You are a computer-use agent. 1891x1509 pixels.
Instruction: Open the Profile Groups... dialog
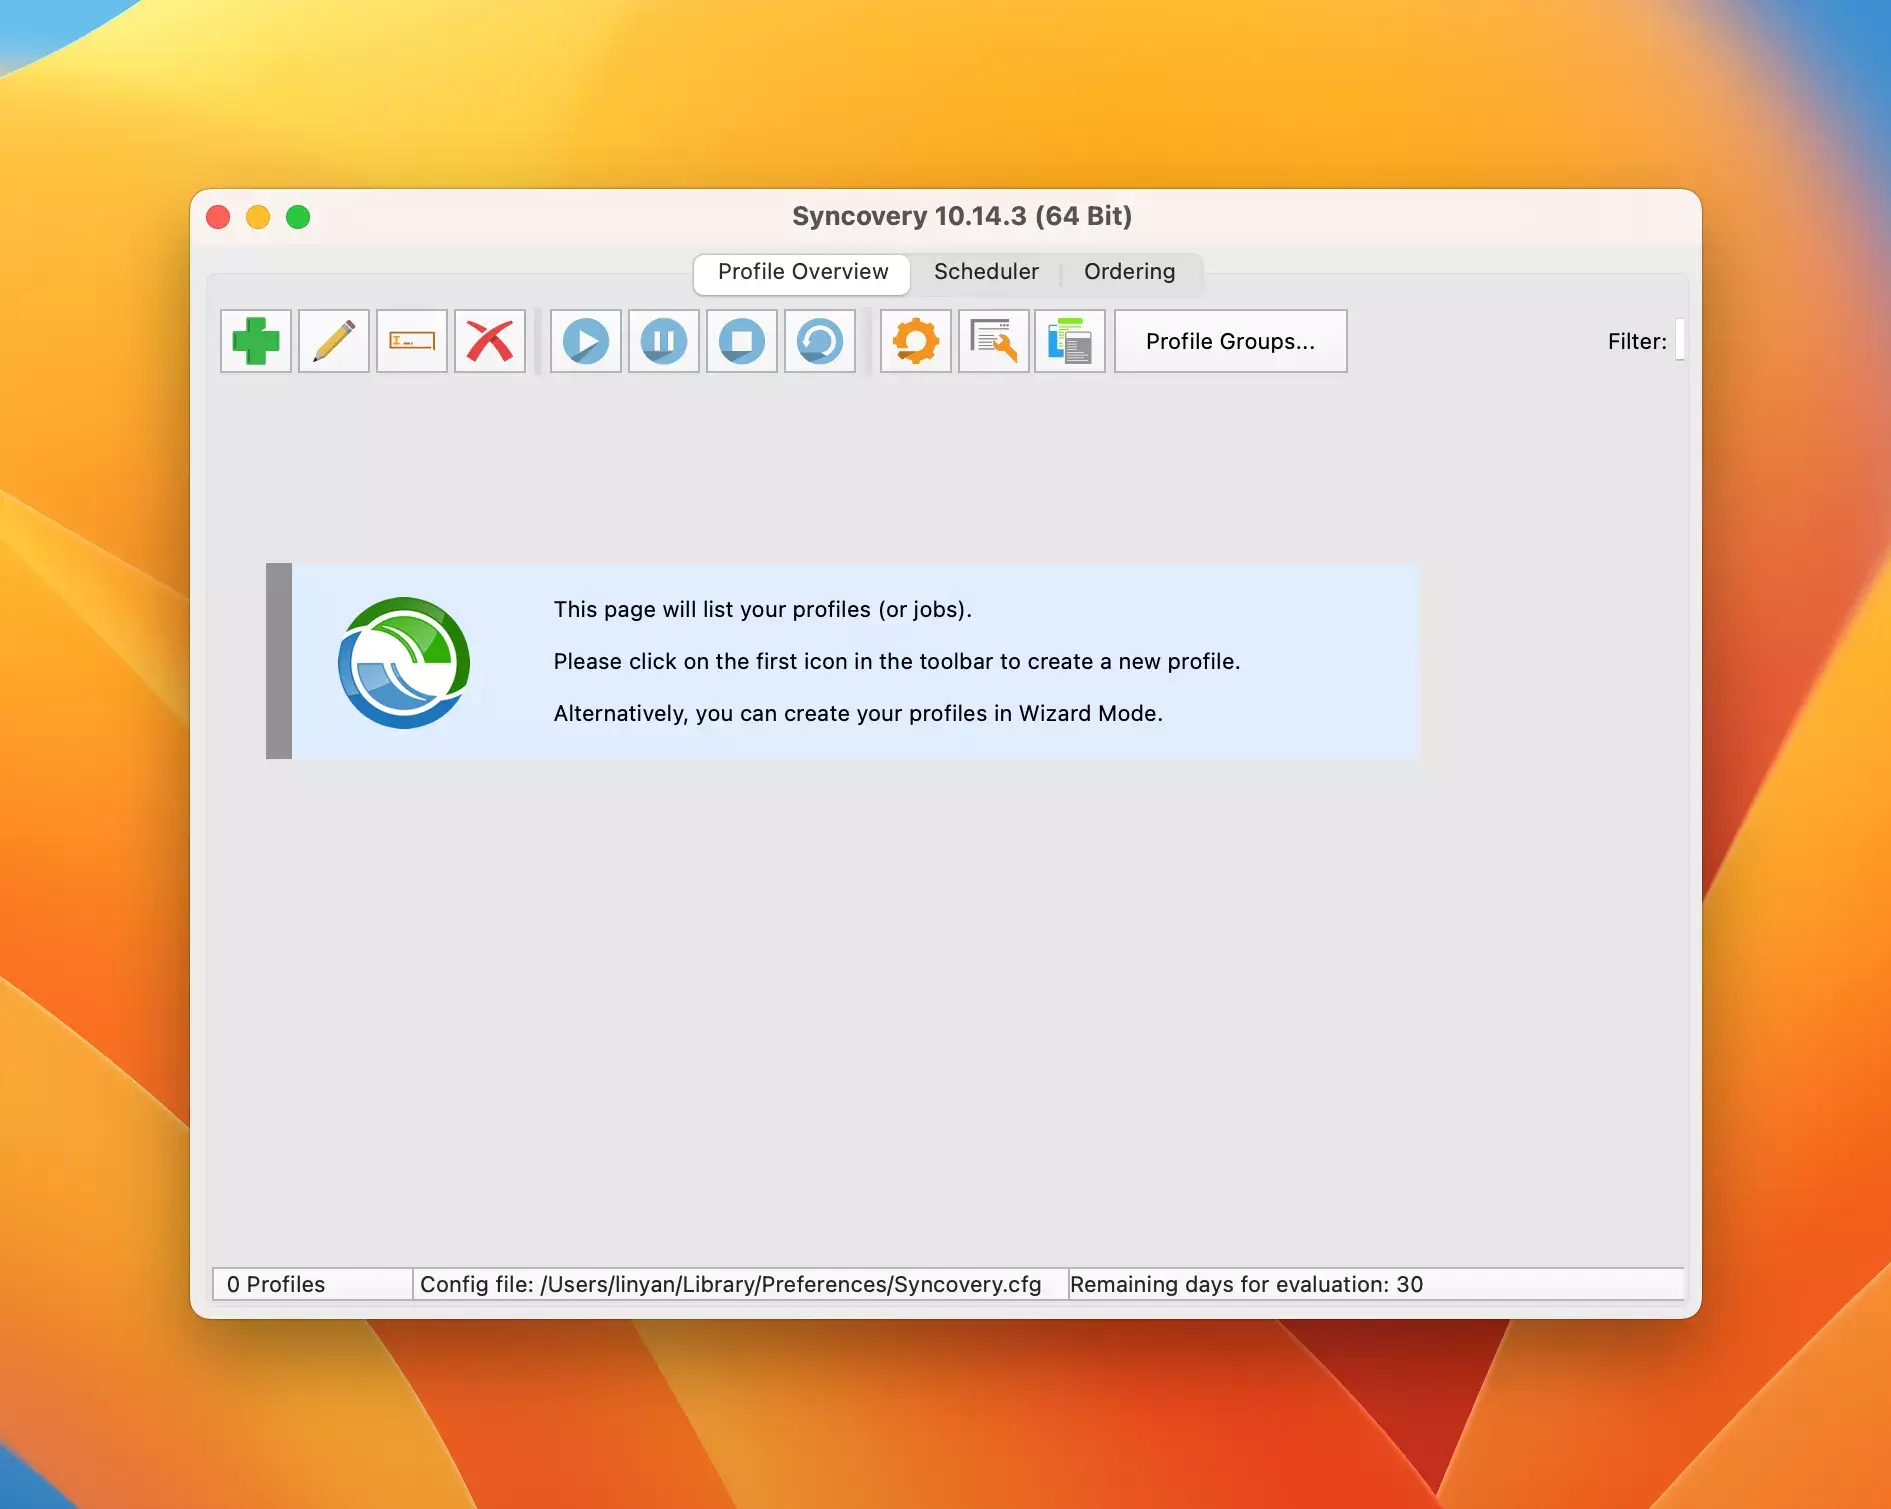tap(1230, 341)
